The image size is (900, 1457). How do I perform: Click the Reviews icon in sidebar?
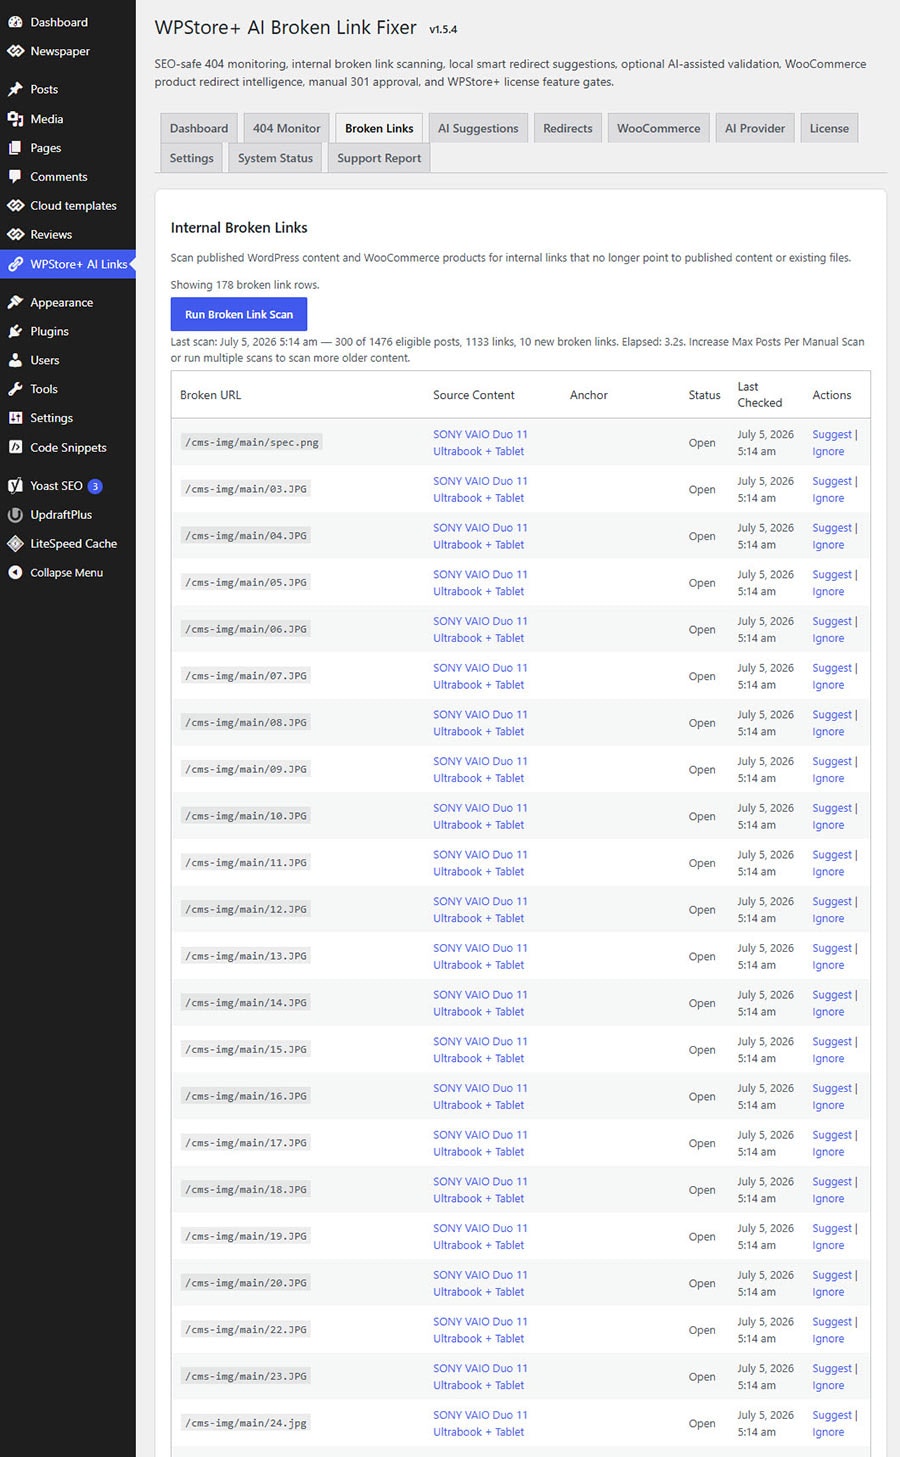[15, 234]
